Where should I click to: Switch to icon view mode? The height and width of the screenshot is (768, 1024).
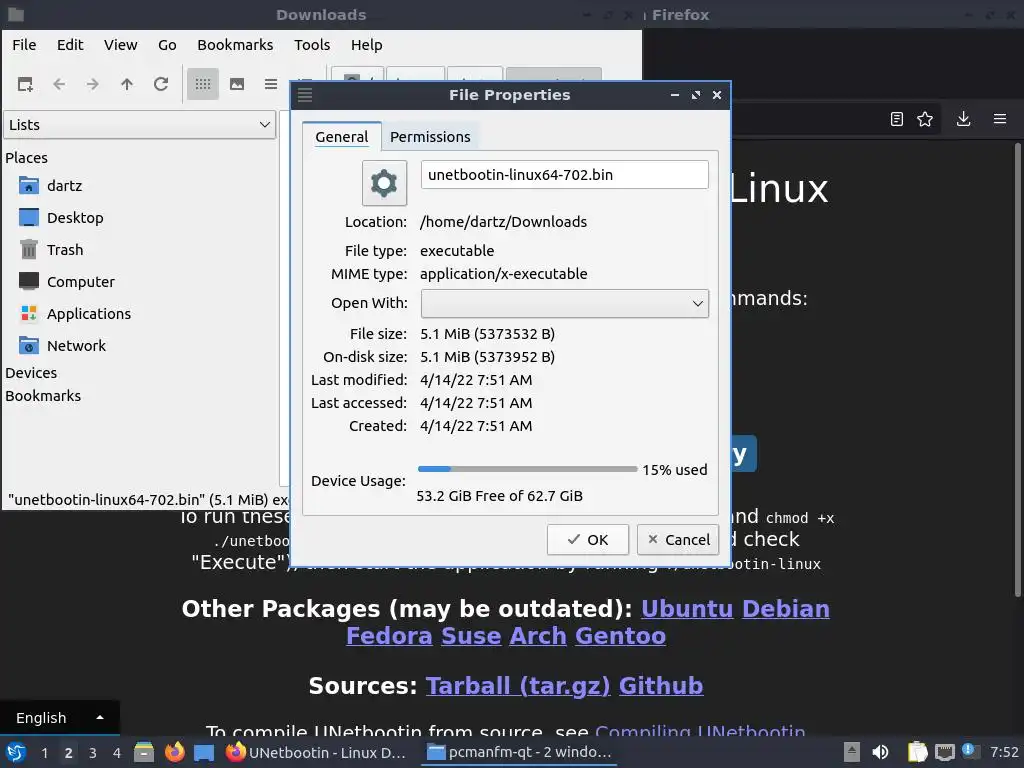coord(202,84)
